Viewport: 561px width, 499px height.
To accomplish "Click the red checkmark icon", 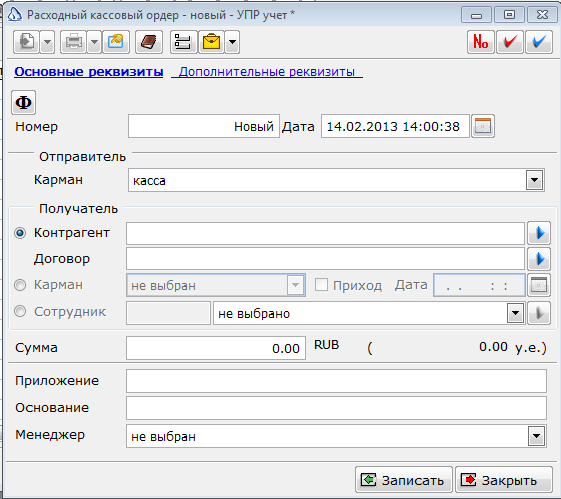I will point(510,42).
